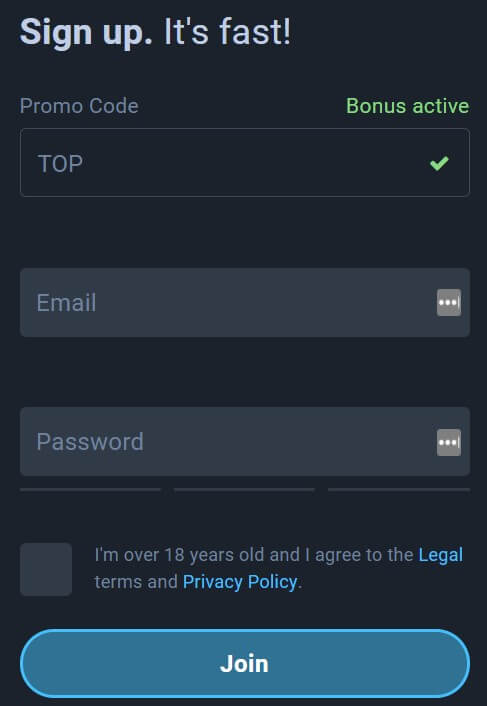Click the bold Sign up heading
The width and height of the screenshot is (487, 706).
(86, 32)
